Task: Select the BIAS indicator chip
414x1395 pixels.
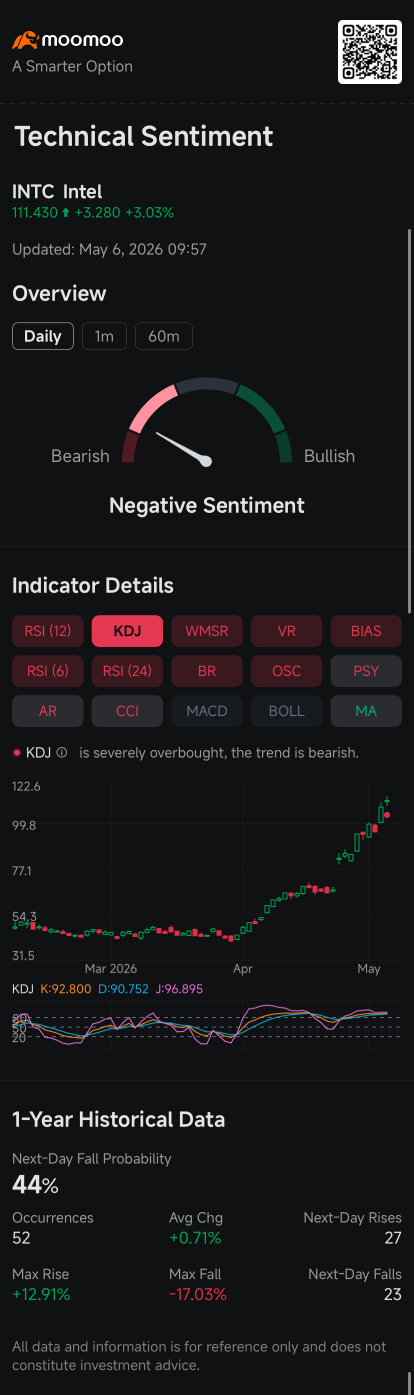Action: 366,631
